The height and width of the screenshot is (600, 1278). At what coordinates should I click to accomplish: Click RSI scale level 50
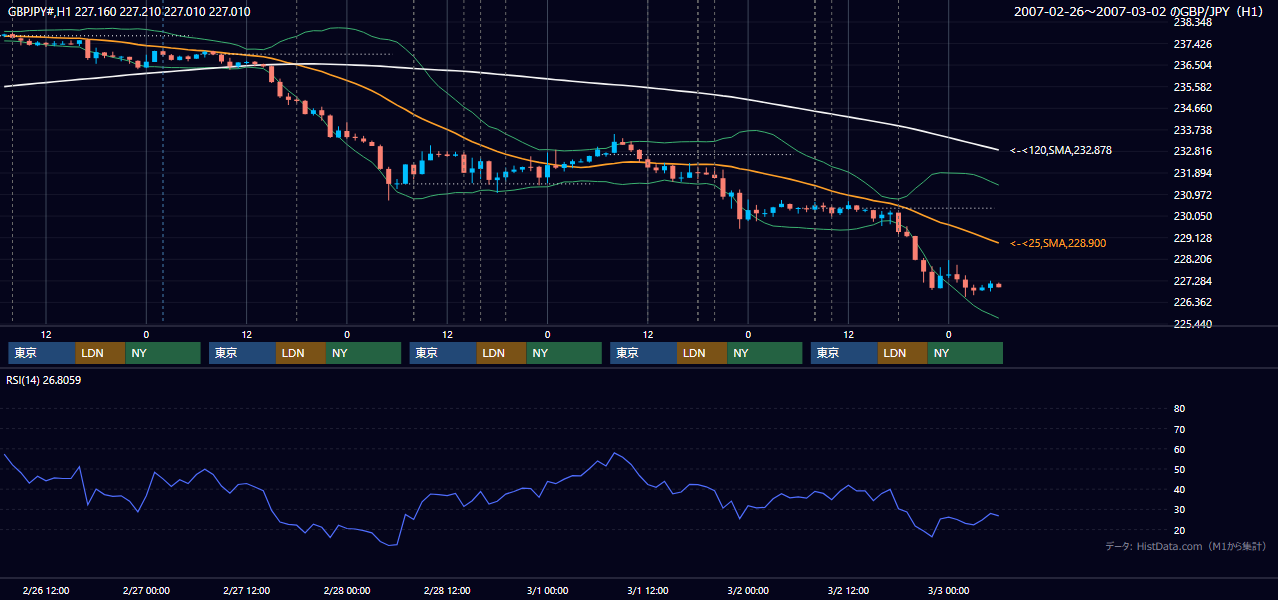tap(1179, 469)
